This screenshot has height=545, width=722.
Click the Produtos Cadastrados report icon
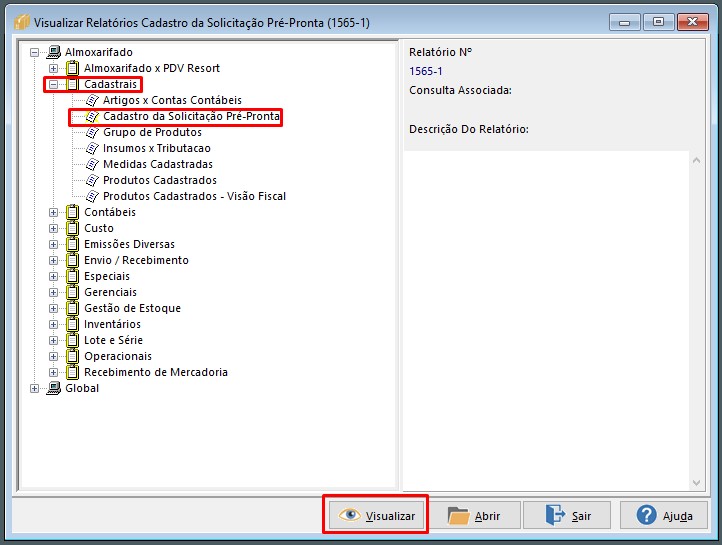click(92, 180)
